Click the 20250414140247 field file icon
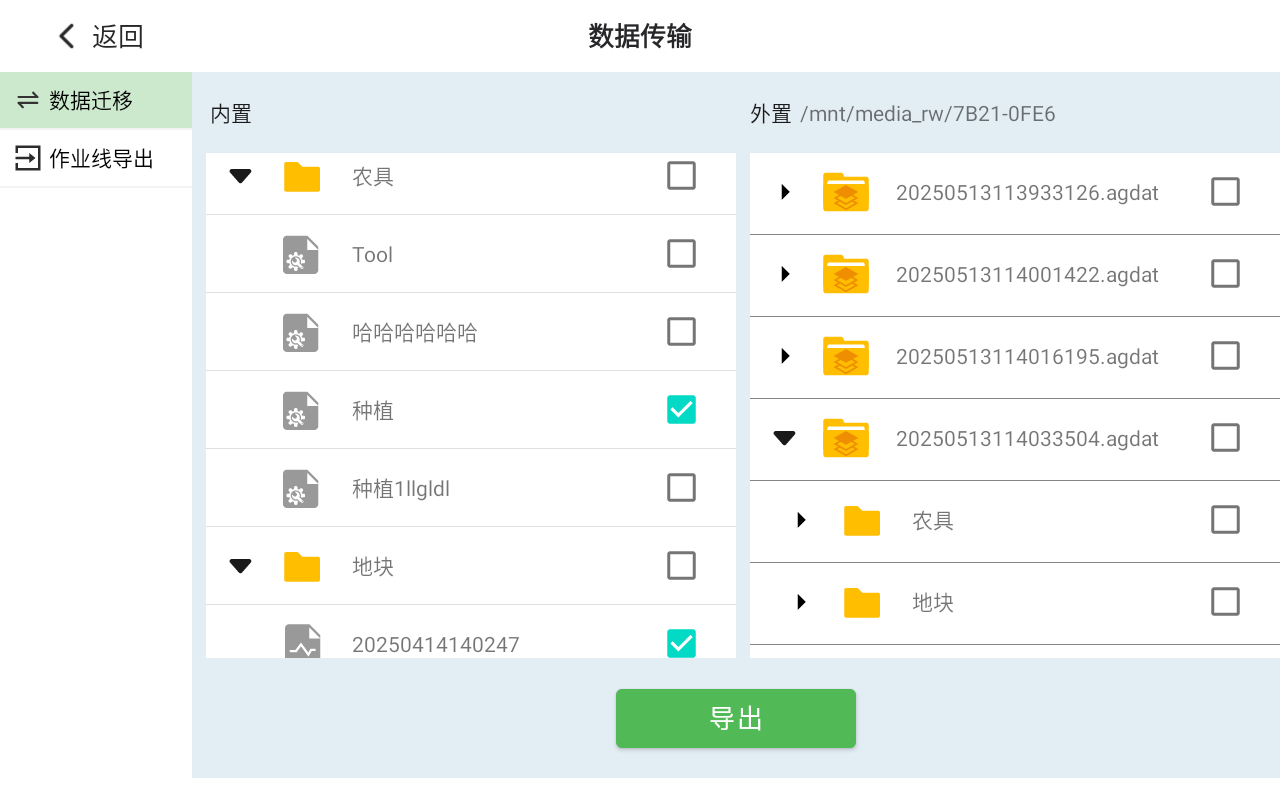Image resolution: width=1280 pixels, height=800 pixels. point(302,642)
